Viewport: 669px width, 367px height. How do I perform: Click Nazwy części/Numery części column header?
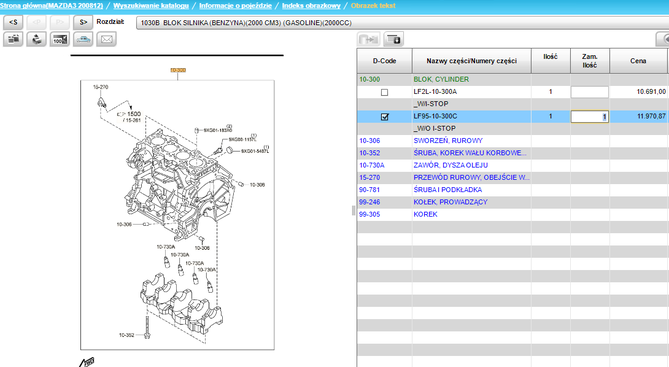tap(471, 61)
